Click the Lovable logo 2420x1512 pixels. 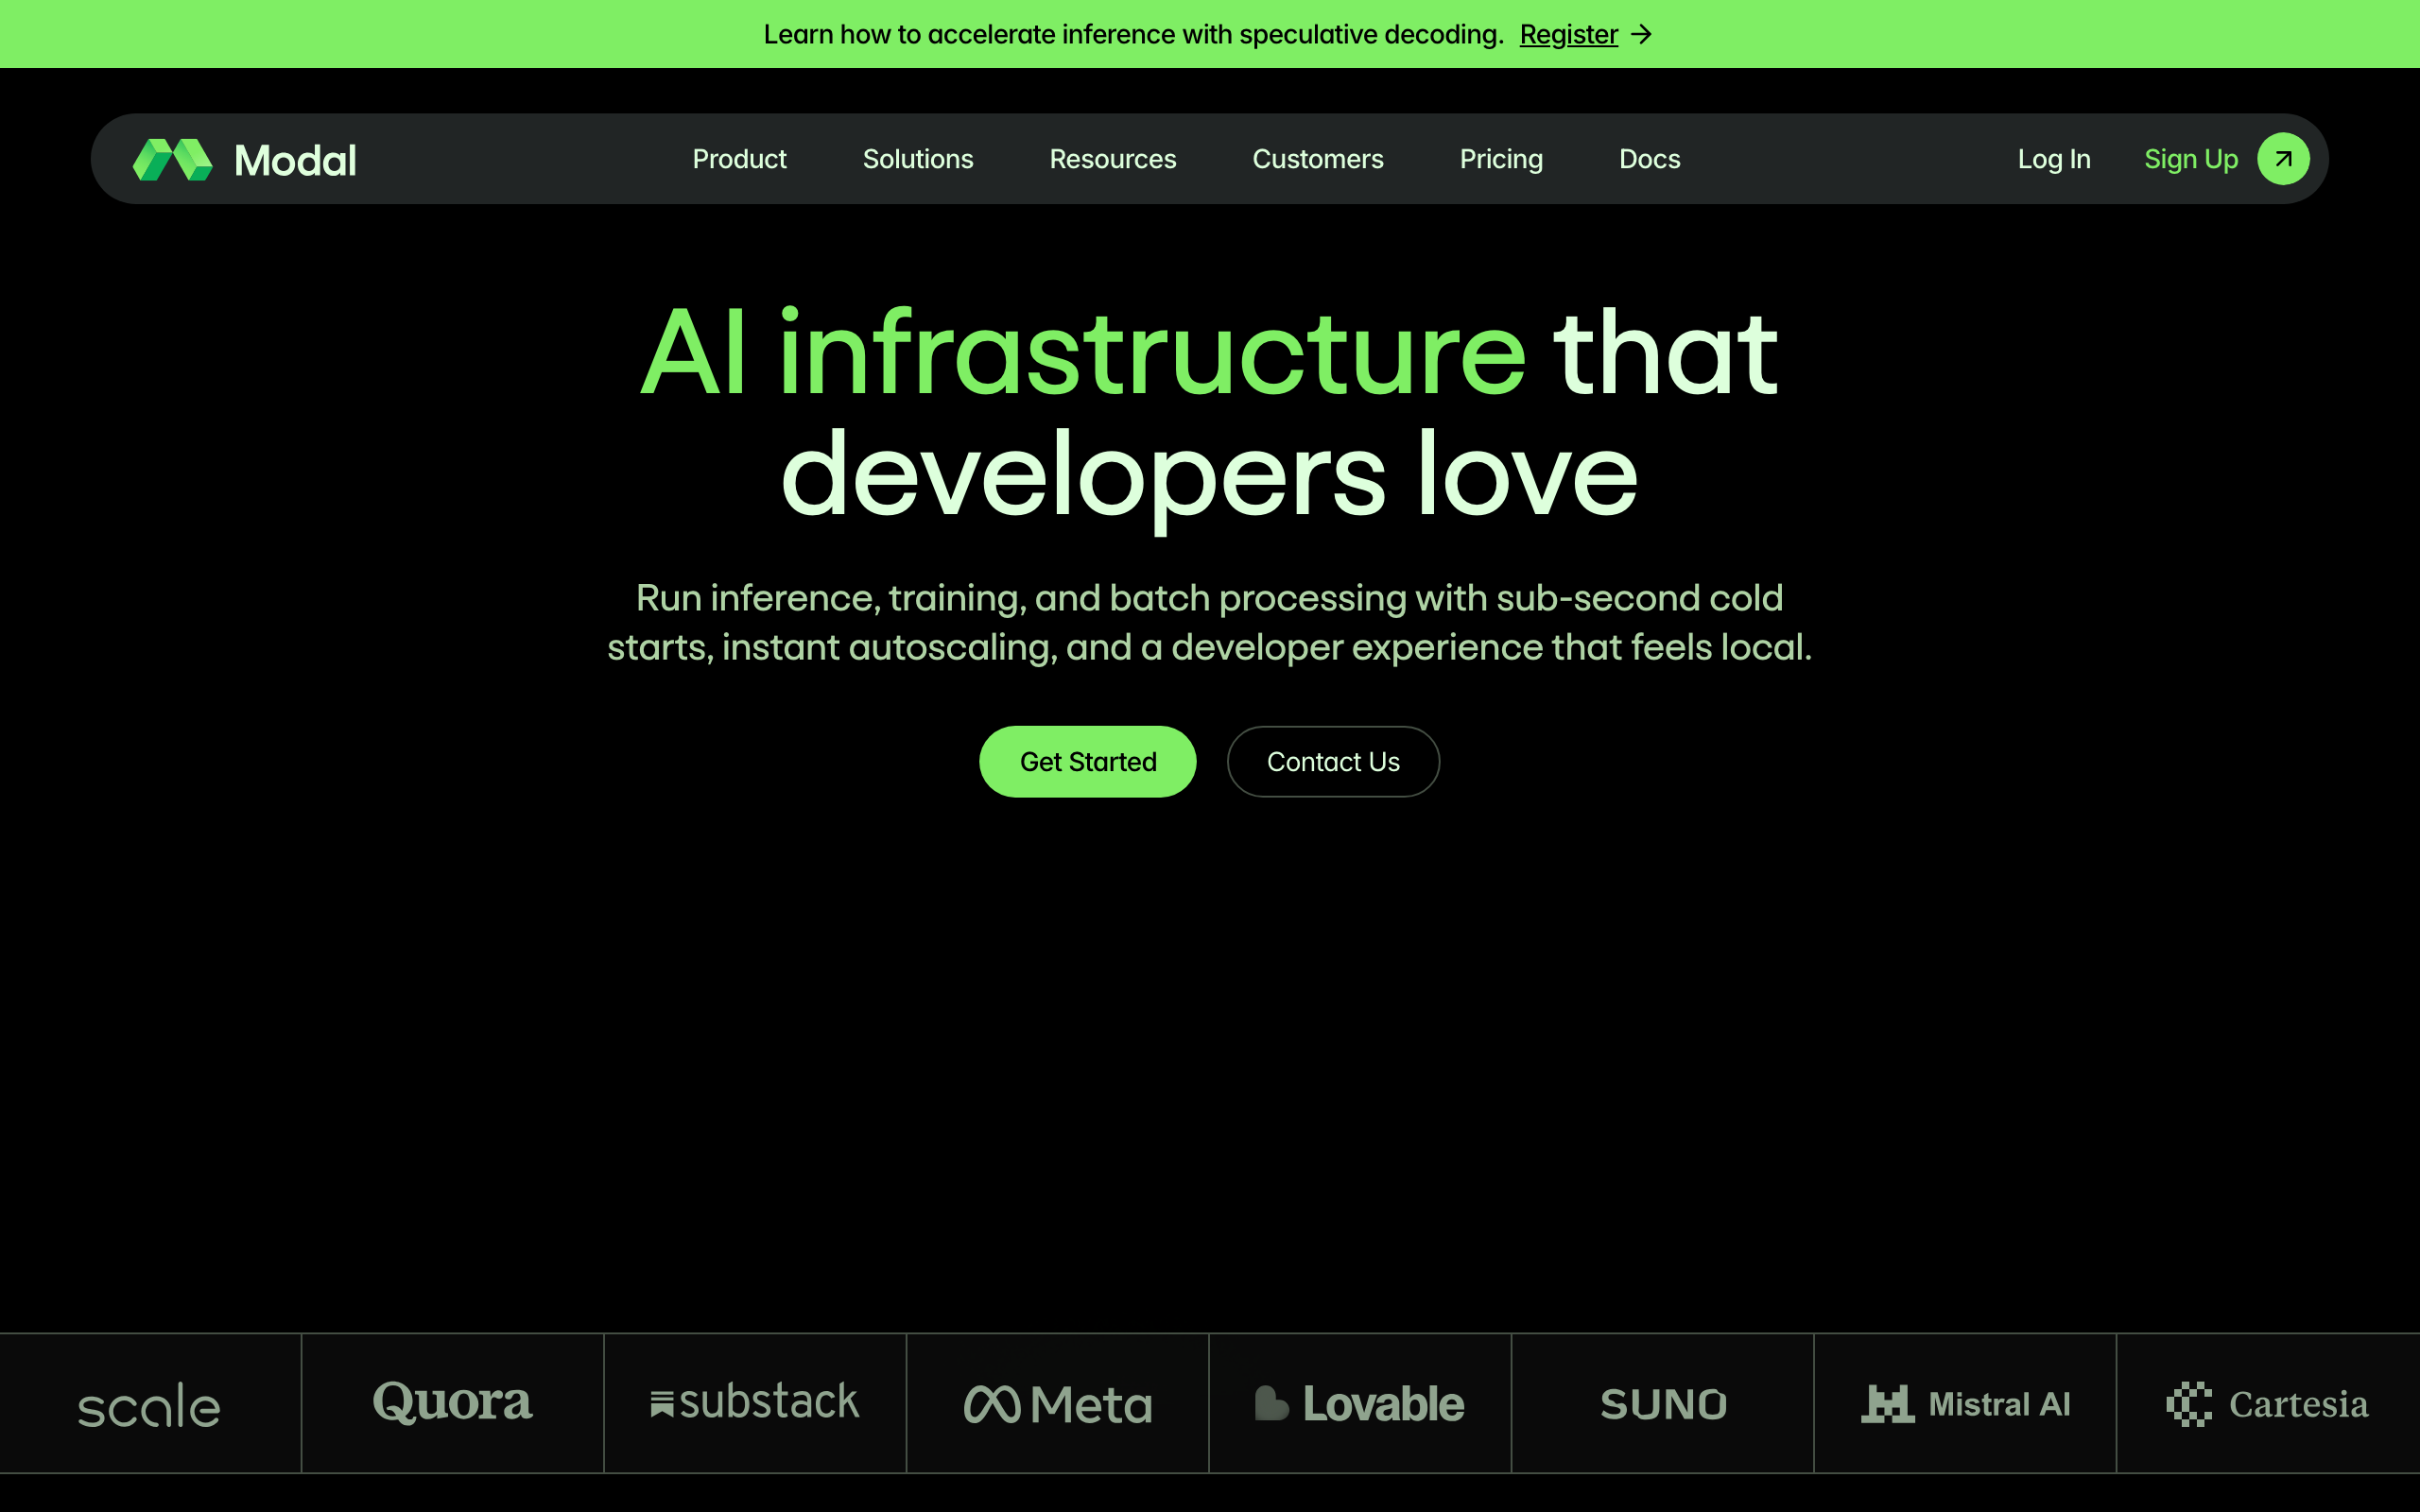[1360, 1404]
